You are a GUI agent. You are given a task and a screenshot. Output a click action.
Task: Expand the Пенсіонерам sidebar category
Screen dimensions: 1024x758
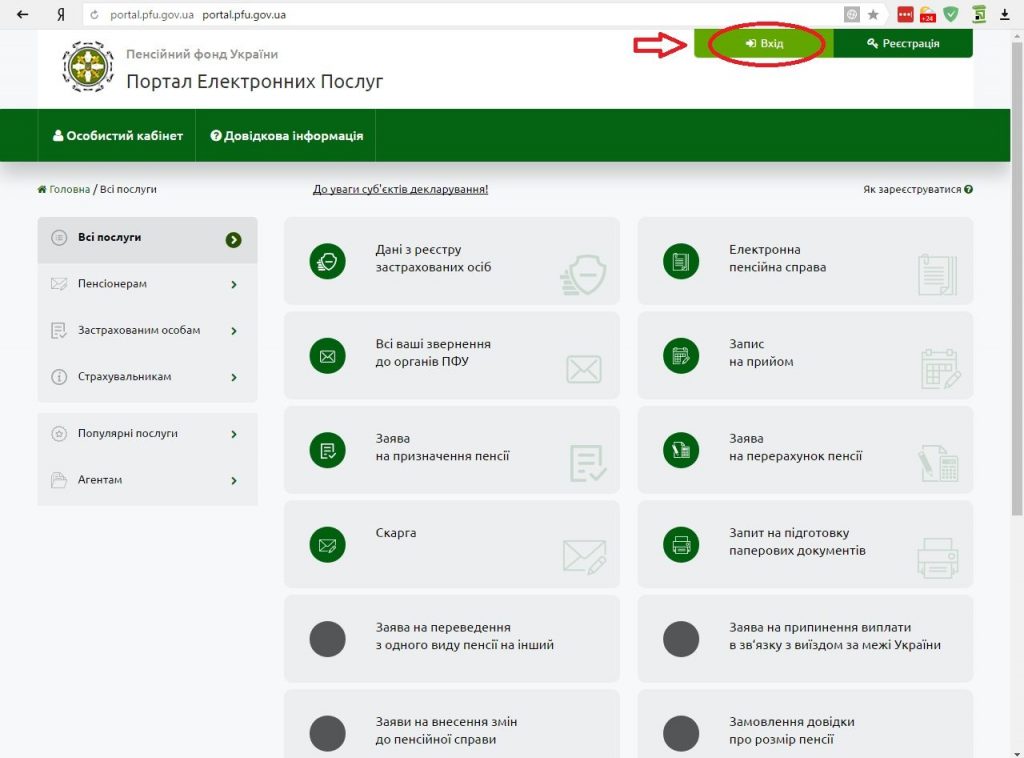pos(147,284)
